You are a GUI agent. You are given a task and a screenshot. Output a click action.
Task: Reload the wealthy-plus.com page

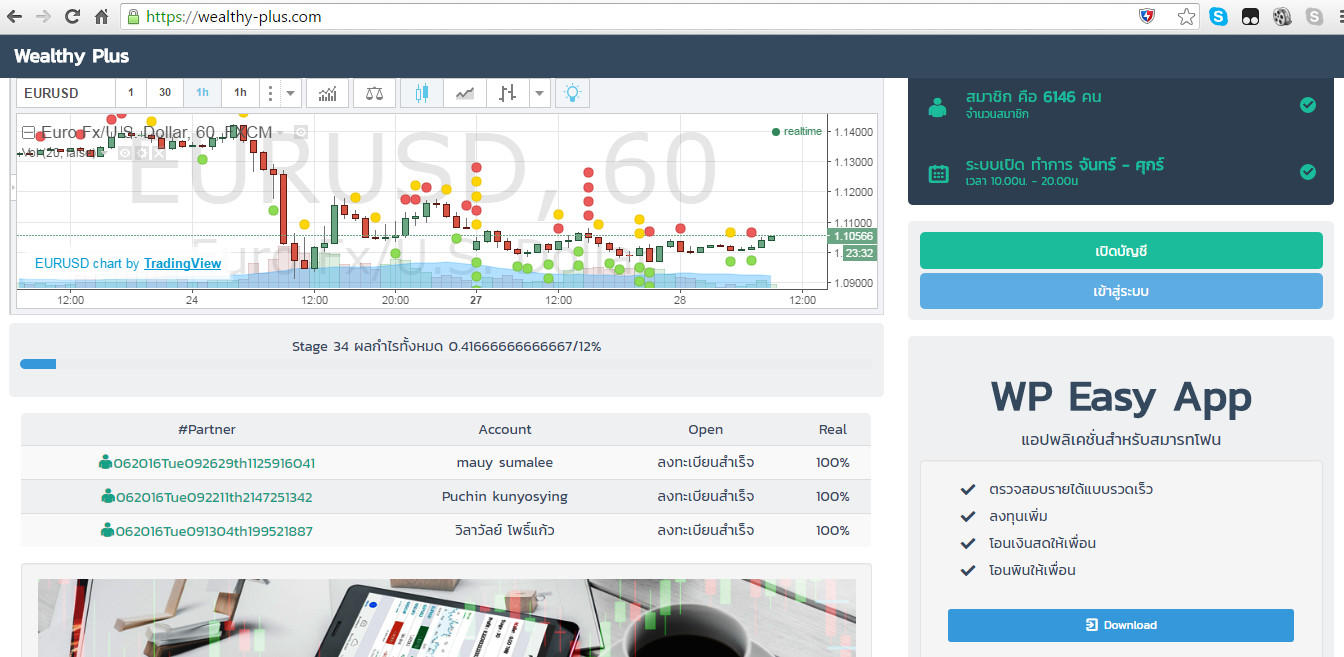(72, 16)
